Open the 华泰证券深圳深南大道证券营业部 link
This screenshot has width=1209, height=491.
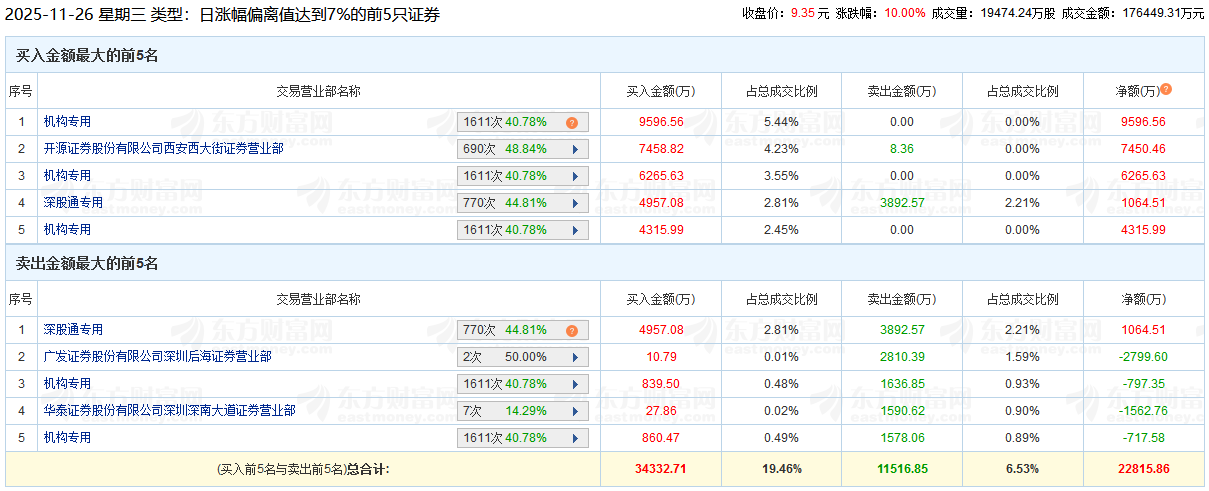(x=169, y=411)
